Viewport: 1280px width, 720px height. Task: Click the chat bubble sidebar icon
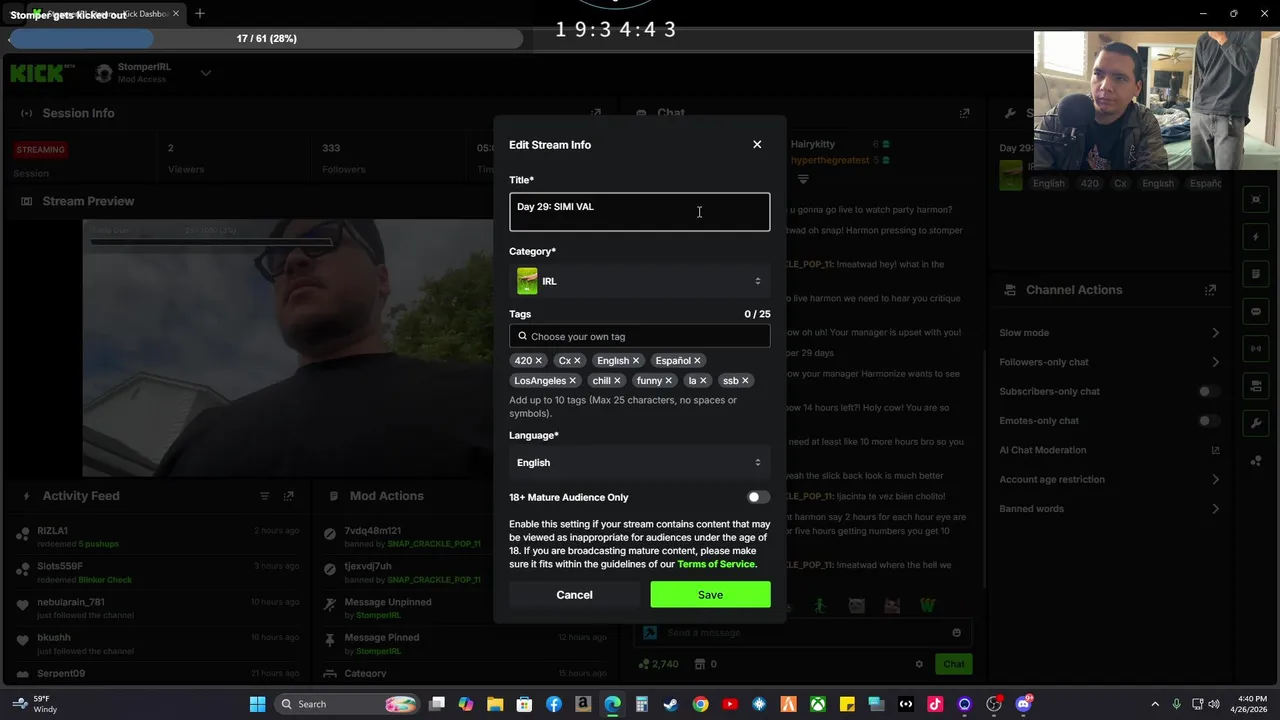[x=1256, y=311]
